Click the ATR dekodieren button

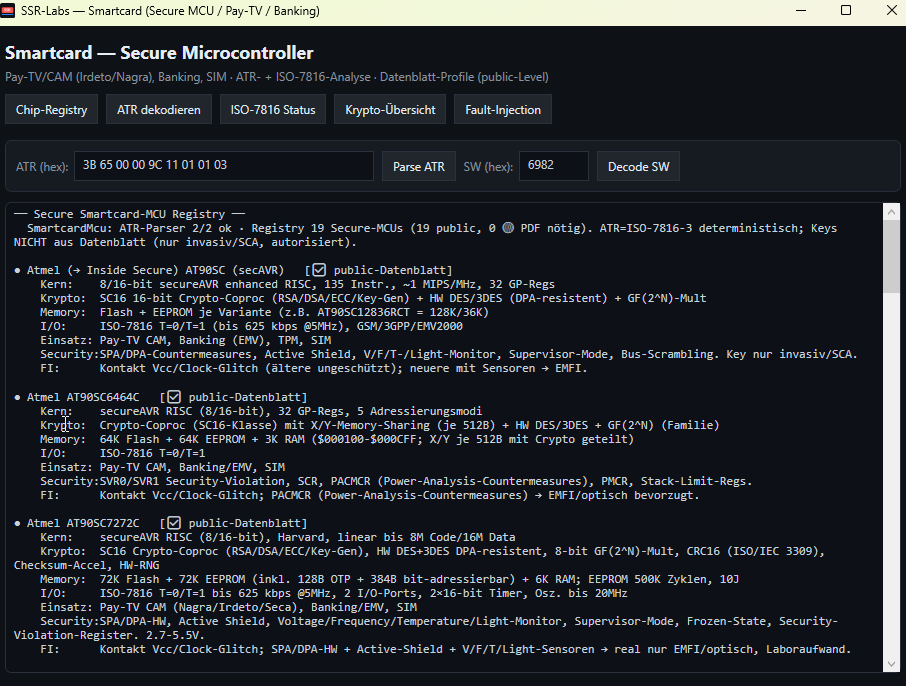159,110
